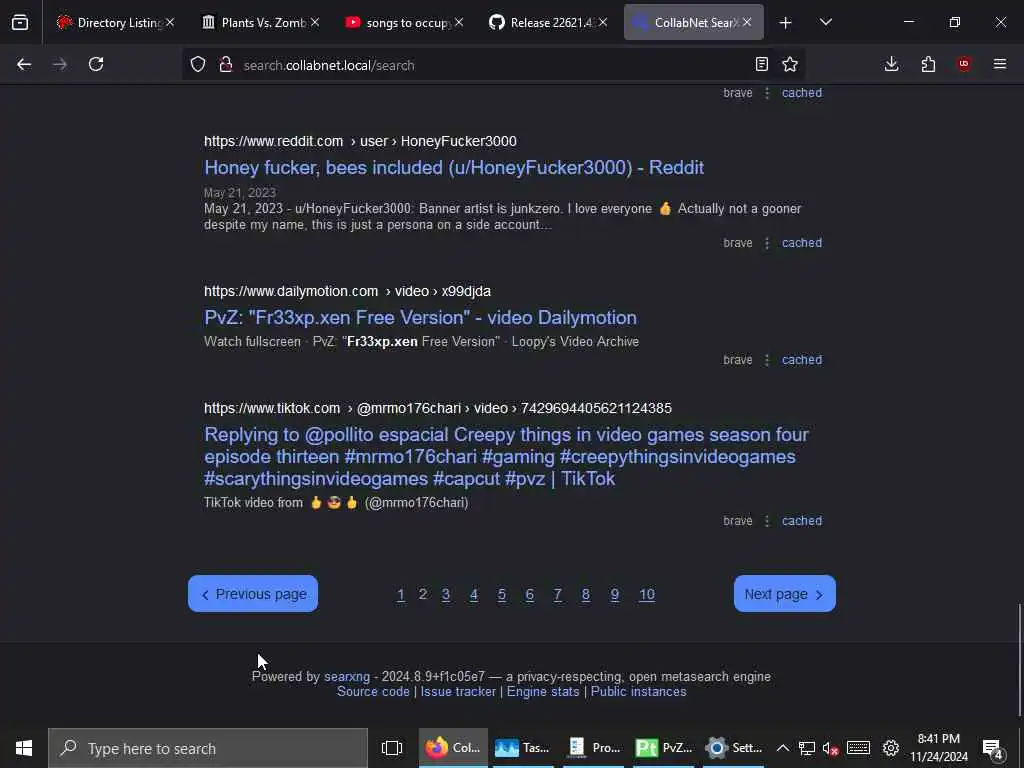1024x768 pixels.
Task: Open a new tab with the plus button
Action: pyautogui.click(x=786, y=23)
